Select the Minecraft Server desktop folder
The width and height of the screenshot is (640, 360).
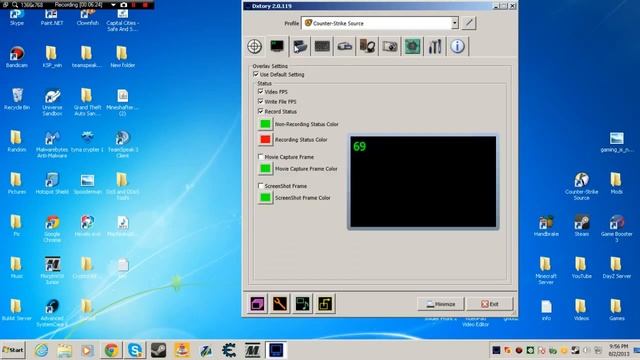pyautogui.click(x=546, y=270)
